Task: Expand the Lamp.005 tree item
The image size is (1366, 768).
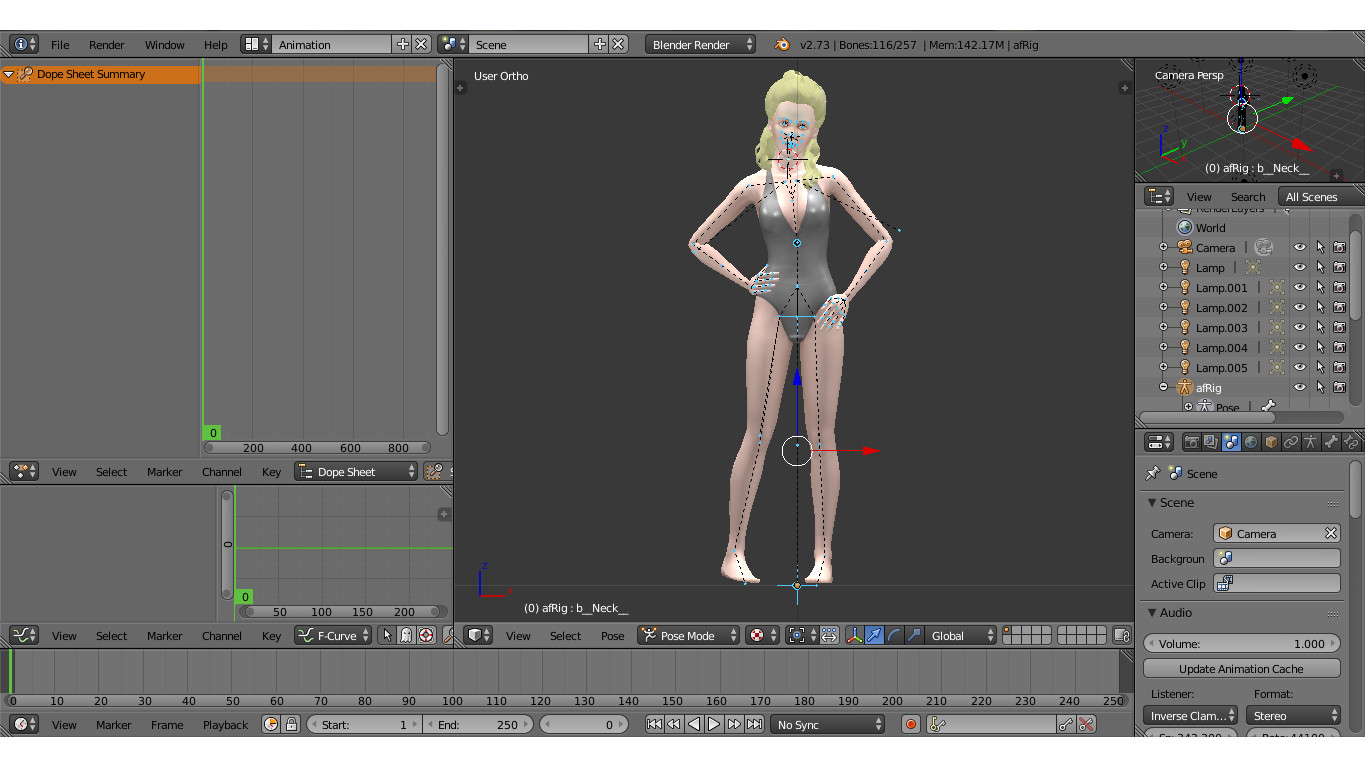Action: tap(1164, 367)
